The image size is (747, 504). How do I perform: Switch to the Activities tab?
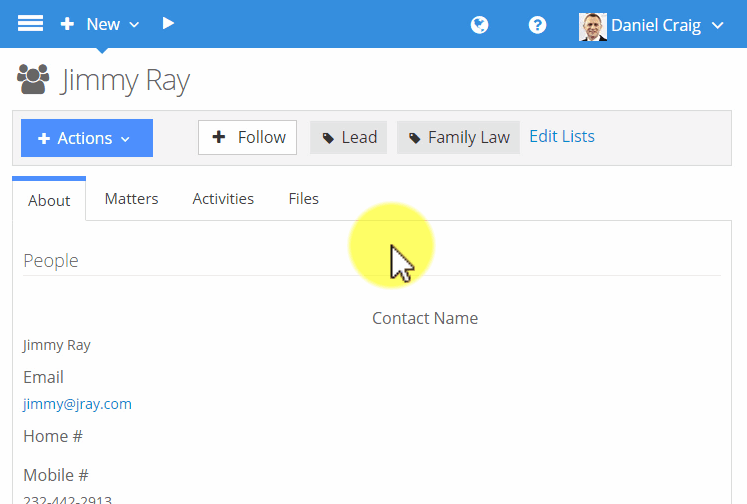tap(223, 199)
